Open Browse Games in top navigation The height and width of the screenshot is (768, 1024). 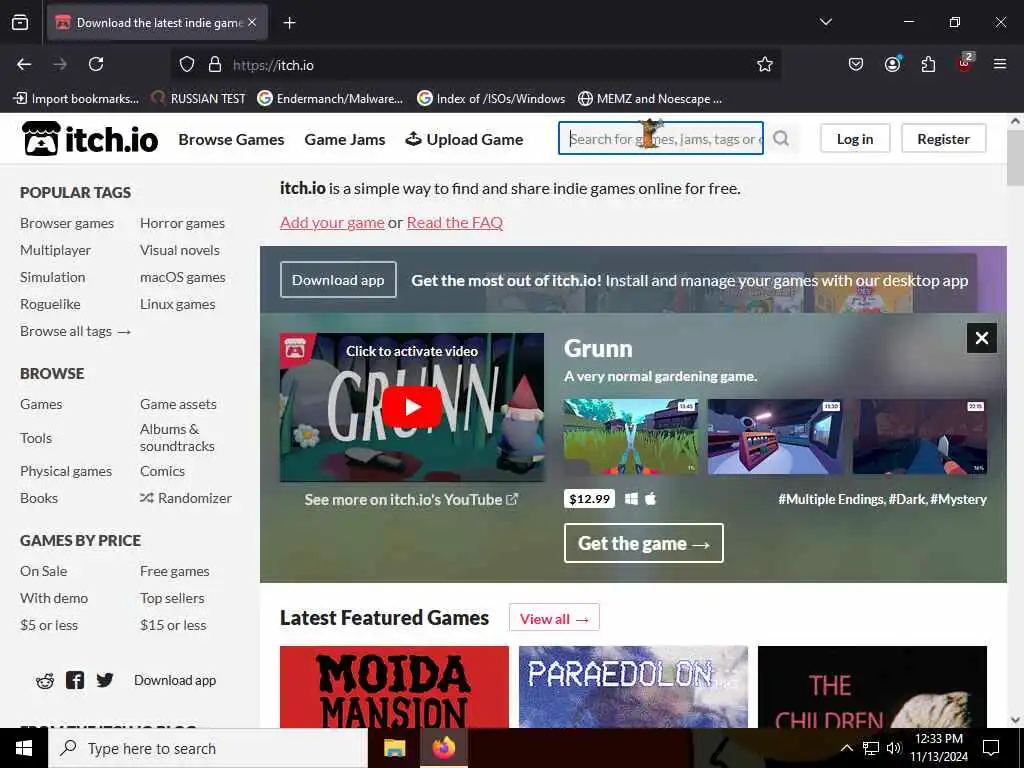pyautogui.click(x=231, y=139)
